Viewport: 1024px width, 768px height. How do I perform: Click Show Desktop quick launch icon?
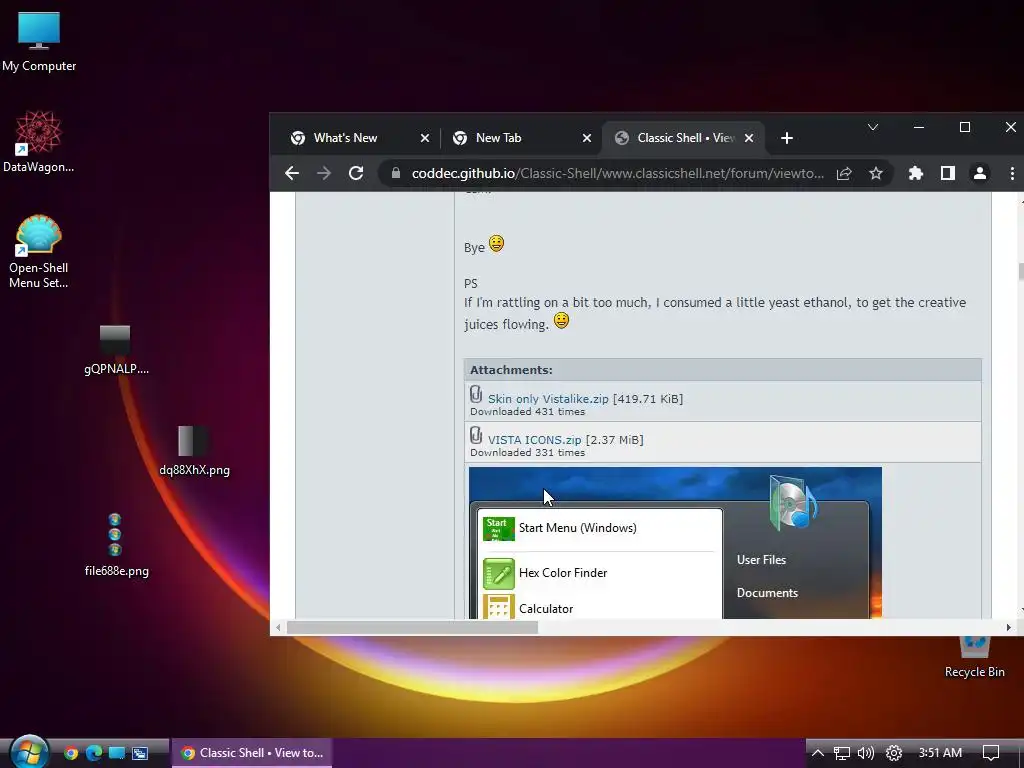[117, 753]
